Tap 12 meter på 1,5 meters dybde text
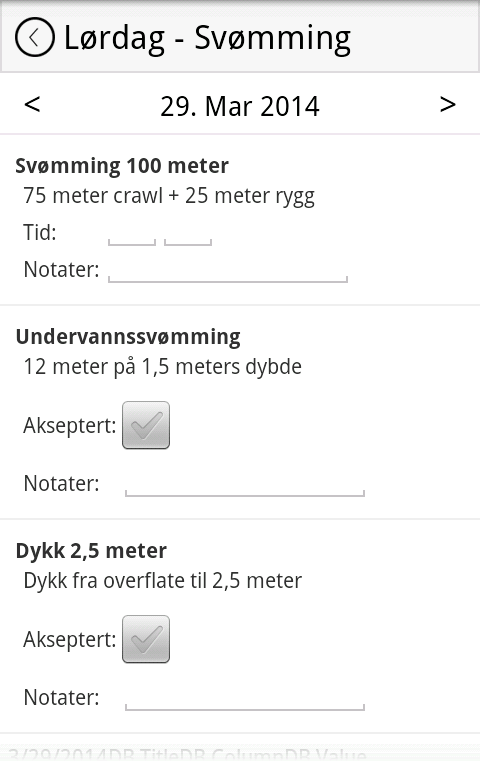 (x=163, y=367)
